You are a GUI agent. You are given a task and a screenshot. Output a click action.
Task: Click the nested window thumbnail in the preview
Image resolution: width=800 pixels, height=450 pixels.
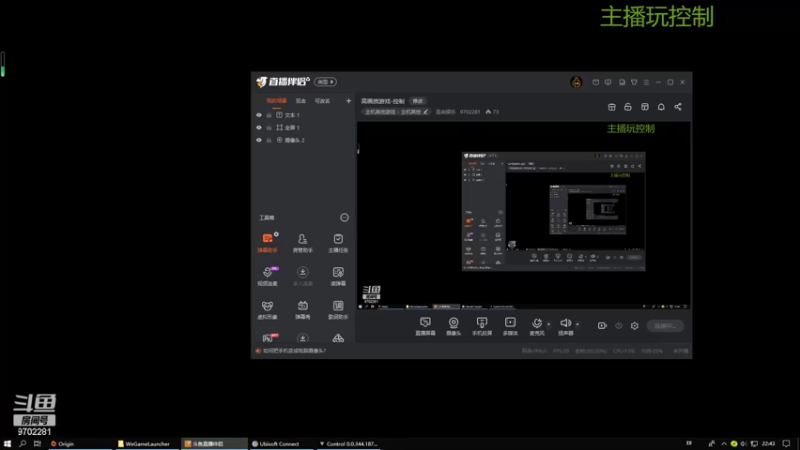click(554, 211)
